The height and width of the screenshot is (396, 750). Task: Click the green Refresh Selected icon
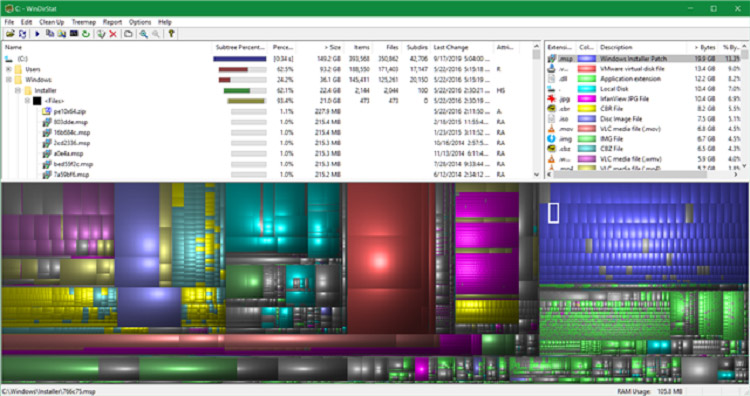click(86, 33)
